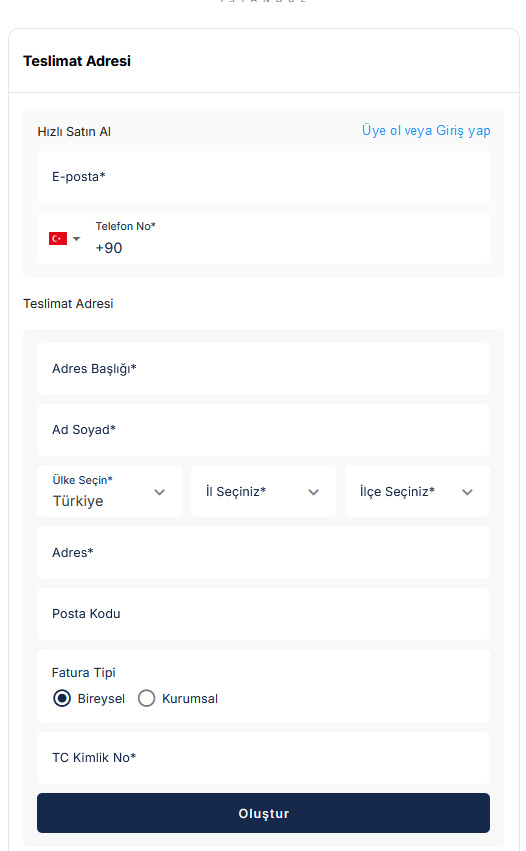Click chevron icon in İl Seçiniz field
This screenshot has height=851, width=526.
point(313,492)
